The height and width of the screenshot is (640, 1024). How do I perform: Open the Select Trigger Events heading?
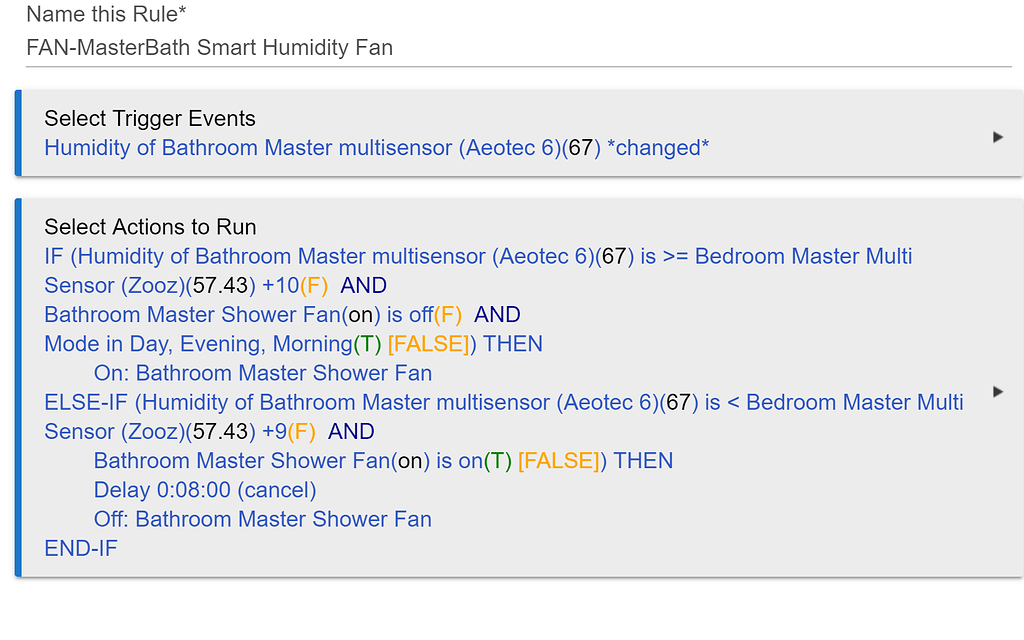click(150, 118)
